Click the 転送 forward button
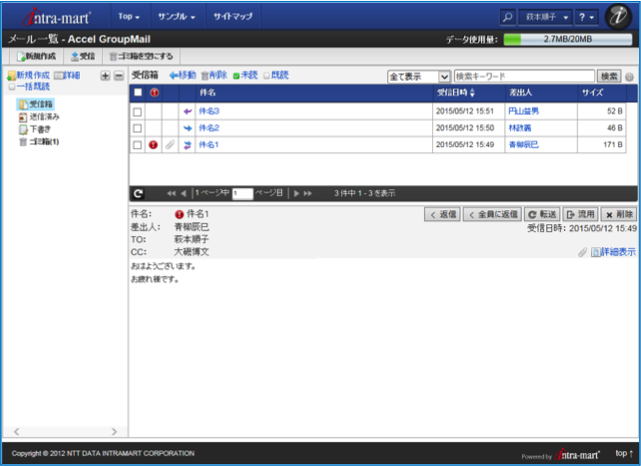The height and width of the screenshot is (466, 641). coord(542,215)
